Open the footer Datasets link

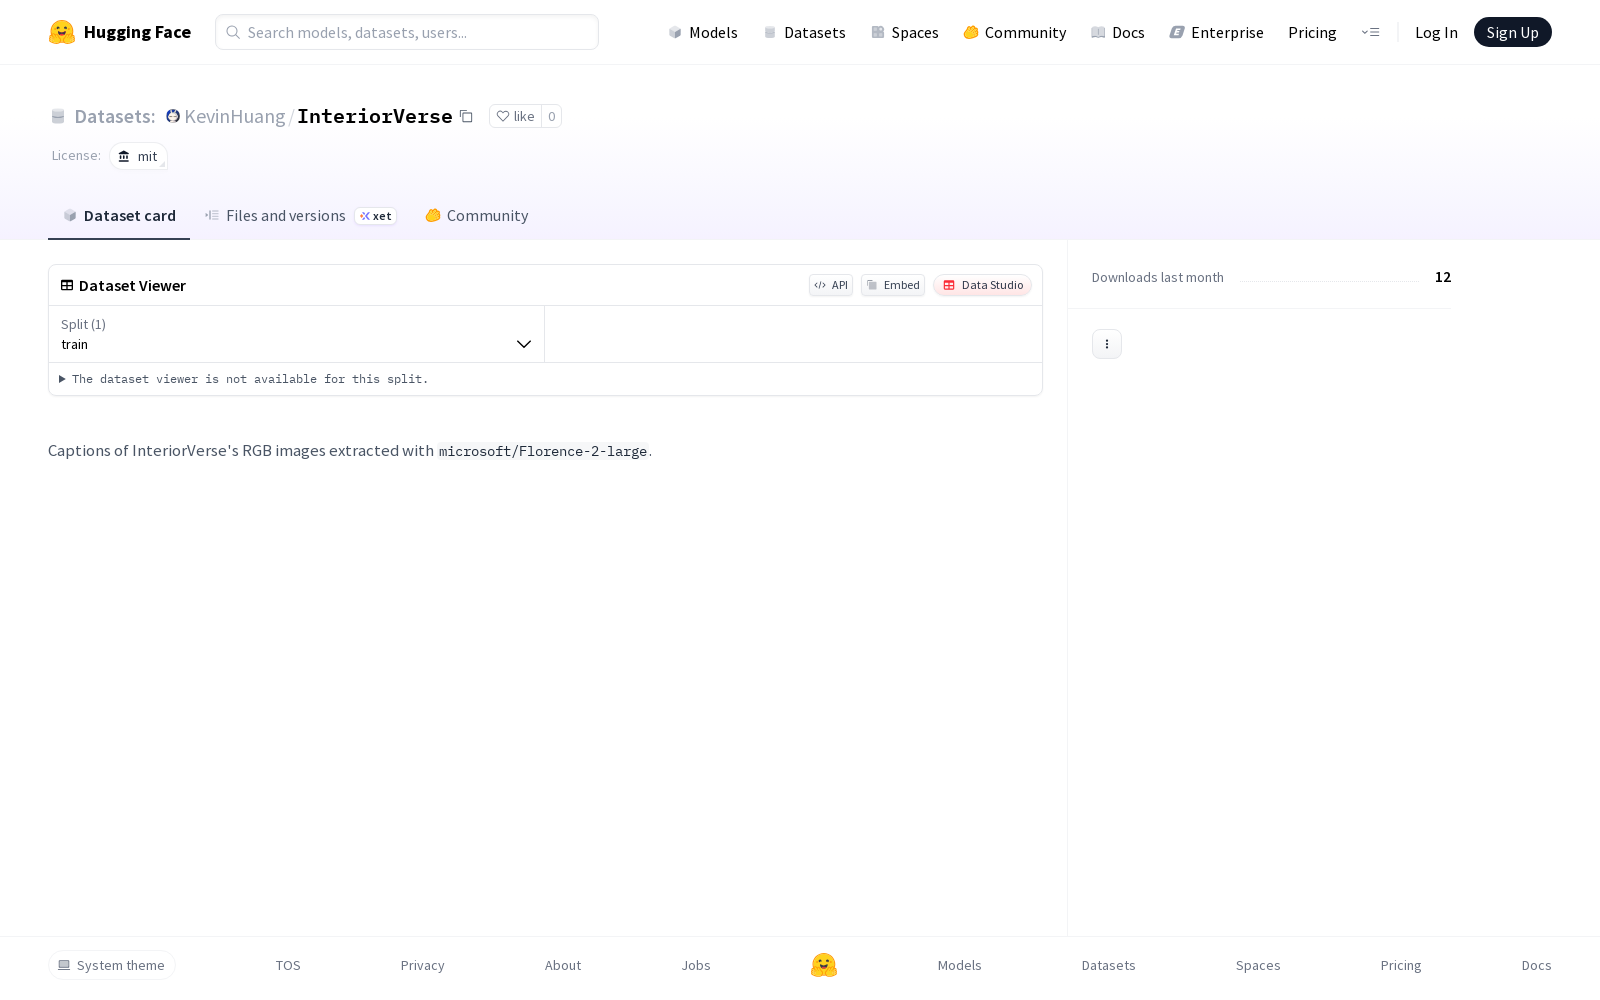point(1109,965)
